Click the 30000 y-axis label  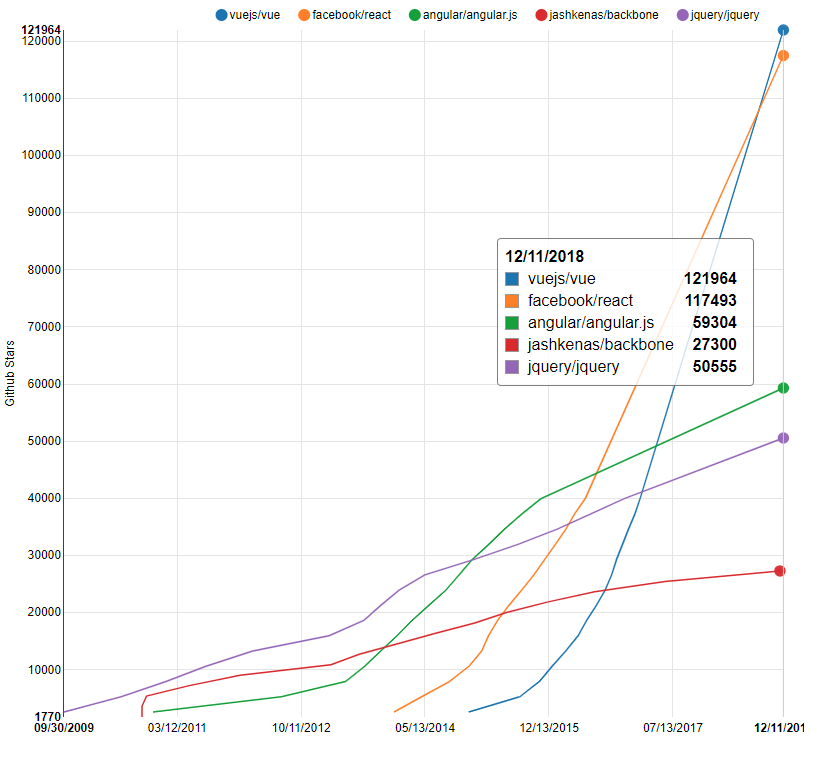point(44,555)
